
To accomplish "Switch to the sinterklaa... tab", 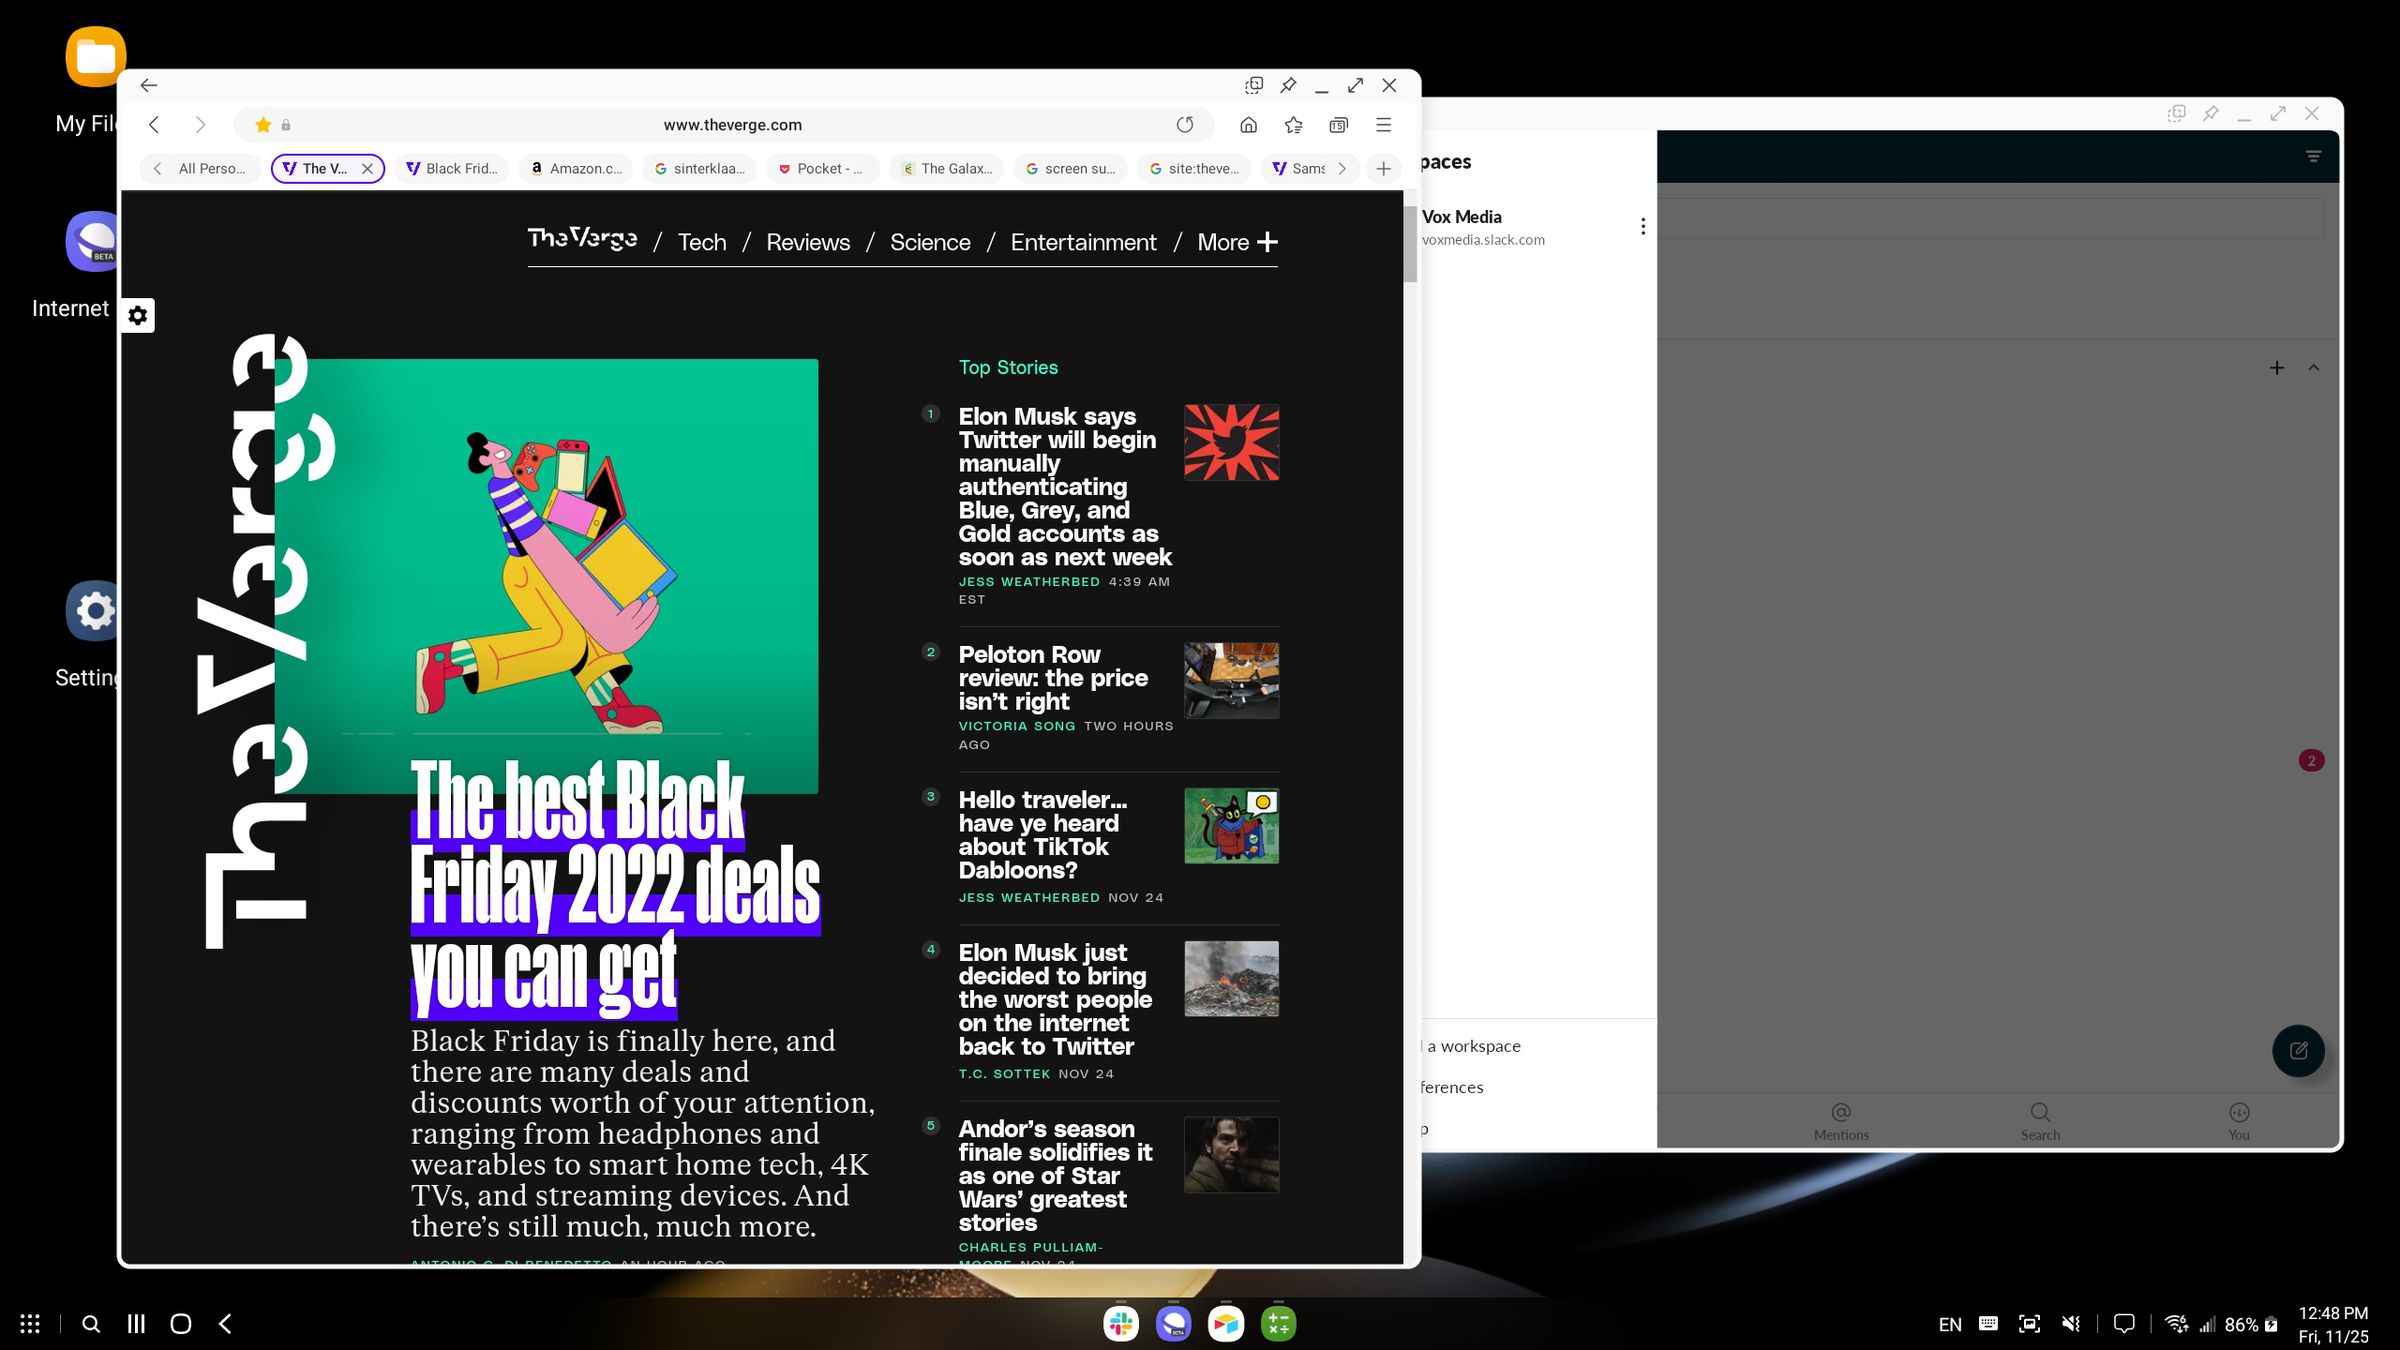I will pos(700,169).
